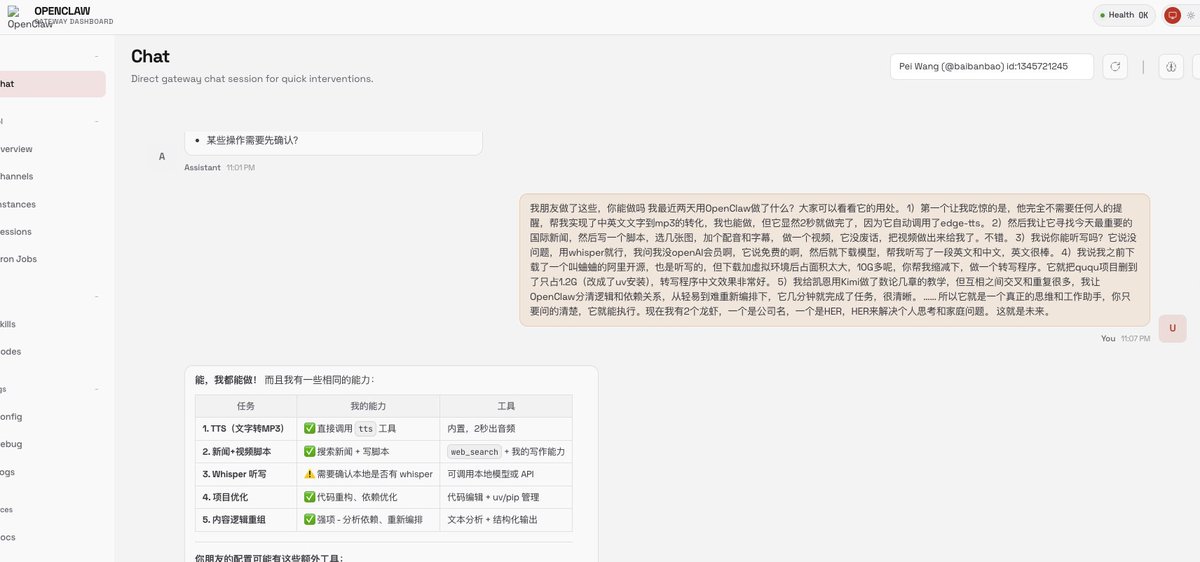
Task: Click '代码重构、依赖优化' table cell
Action: [x=368, y=497]
